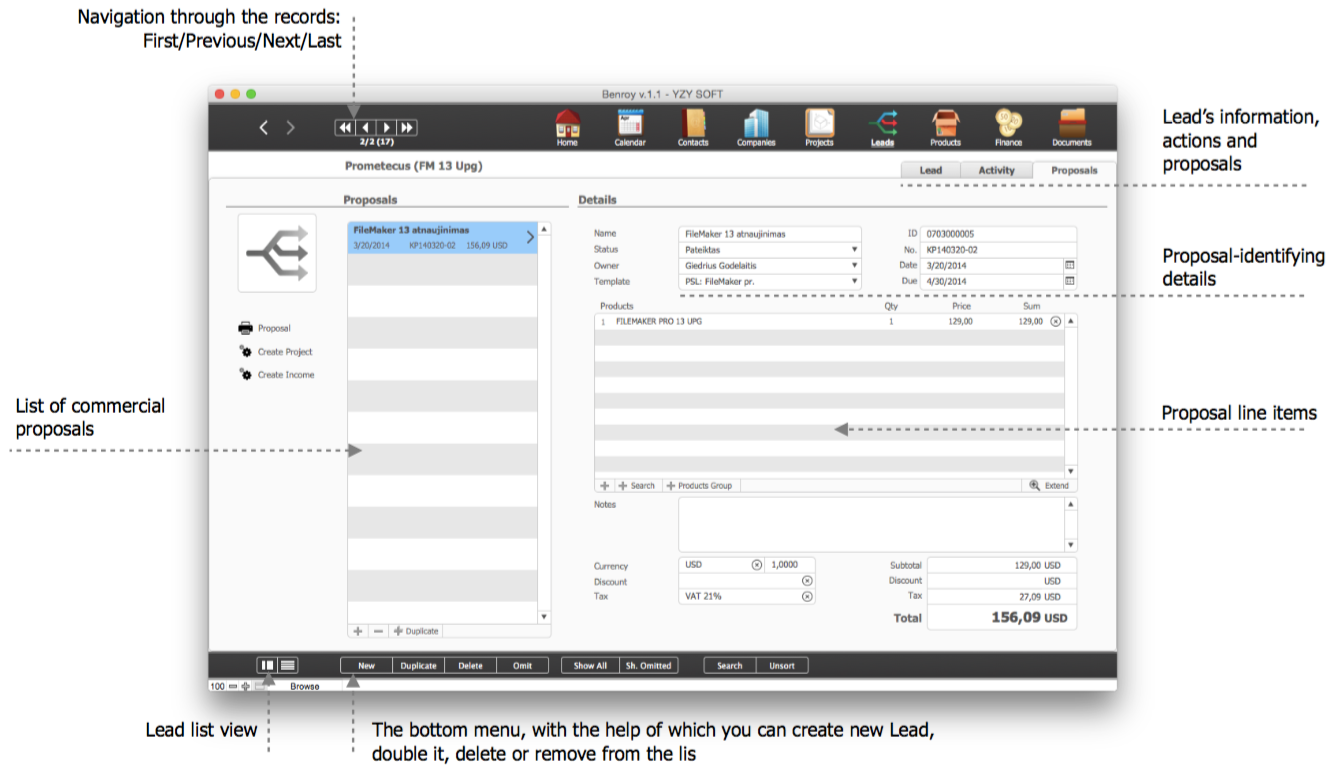The height and width of the screenshot is (771, 1334).
Task: Switch to list view layout
Action: 288,665
